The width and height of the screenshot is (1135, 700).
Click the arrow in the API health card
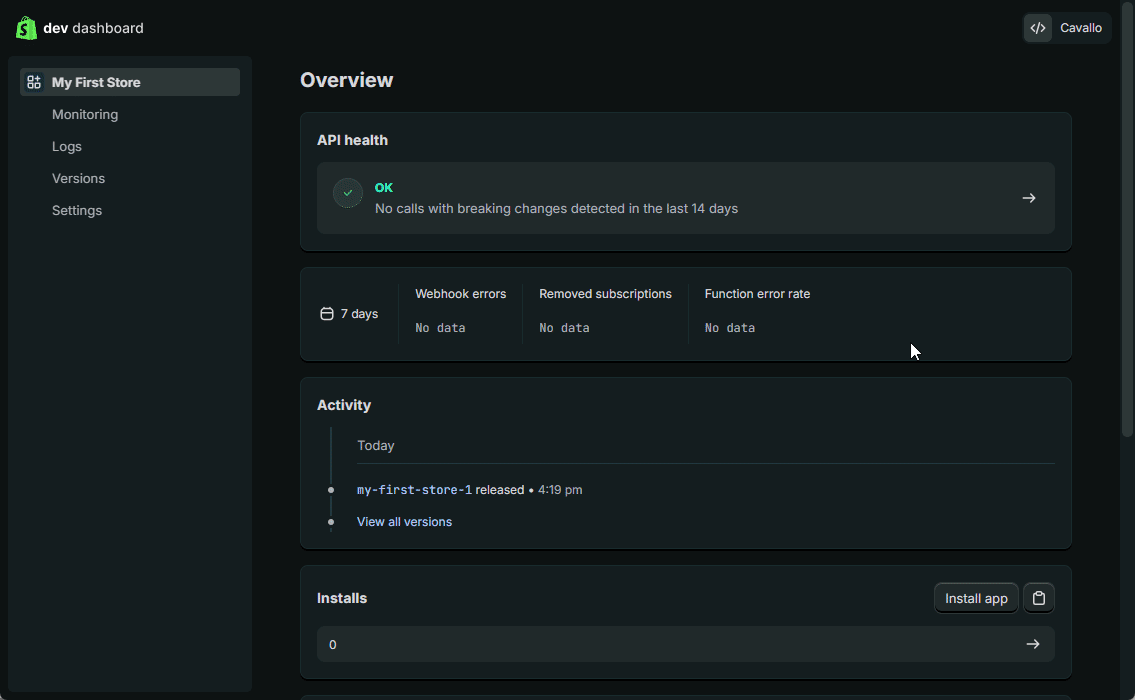[1028, 198]
